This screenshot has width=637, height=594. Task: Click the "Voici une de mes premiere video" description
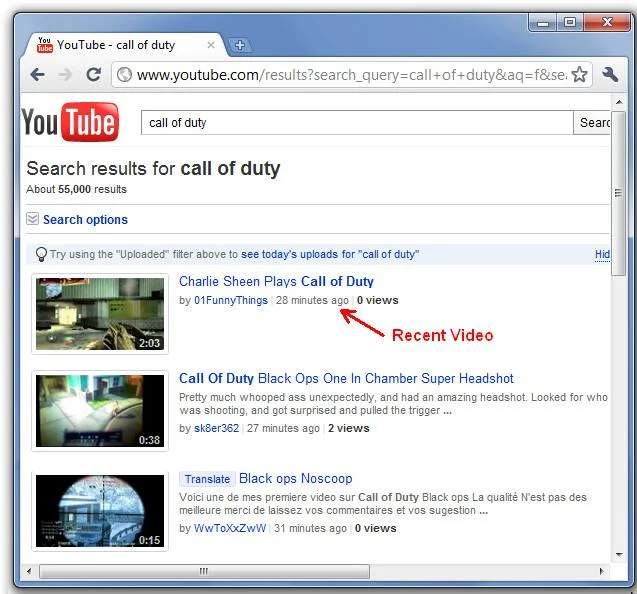pyautogui.click(x=383, y=504)
